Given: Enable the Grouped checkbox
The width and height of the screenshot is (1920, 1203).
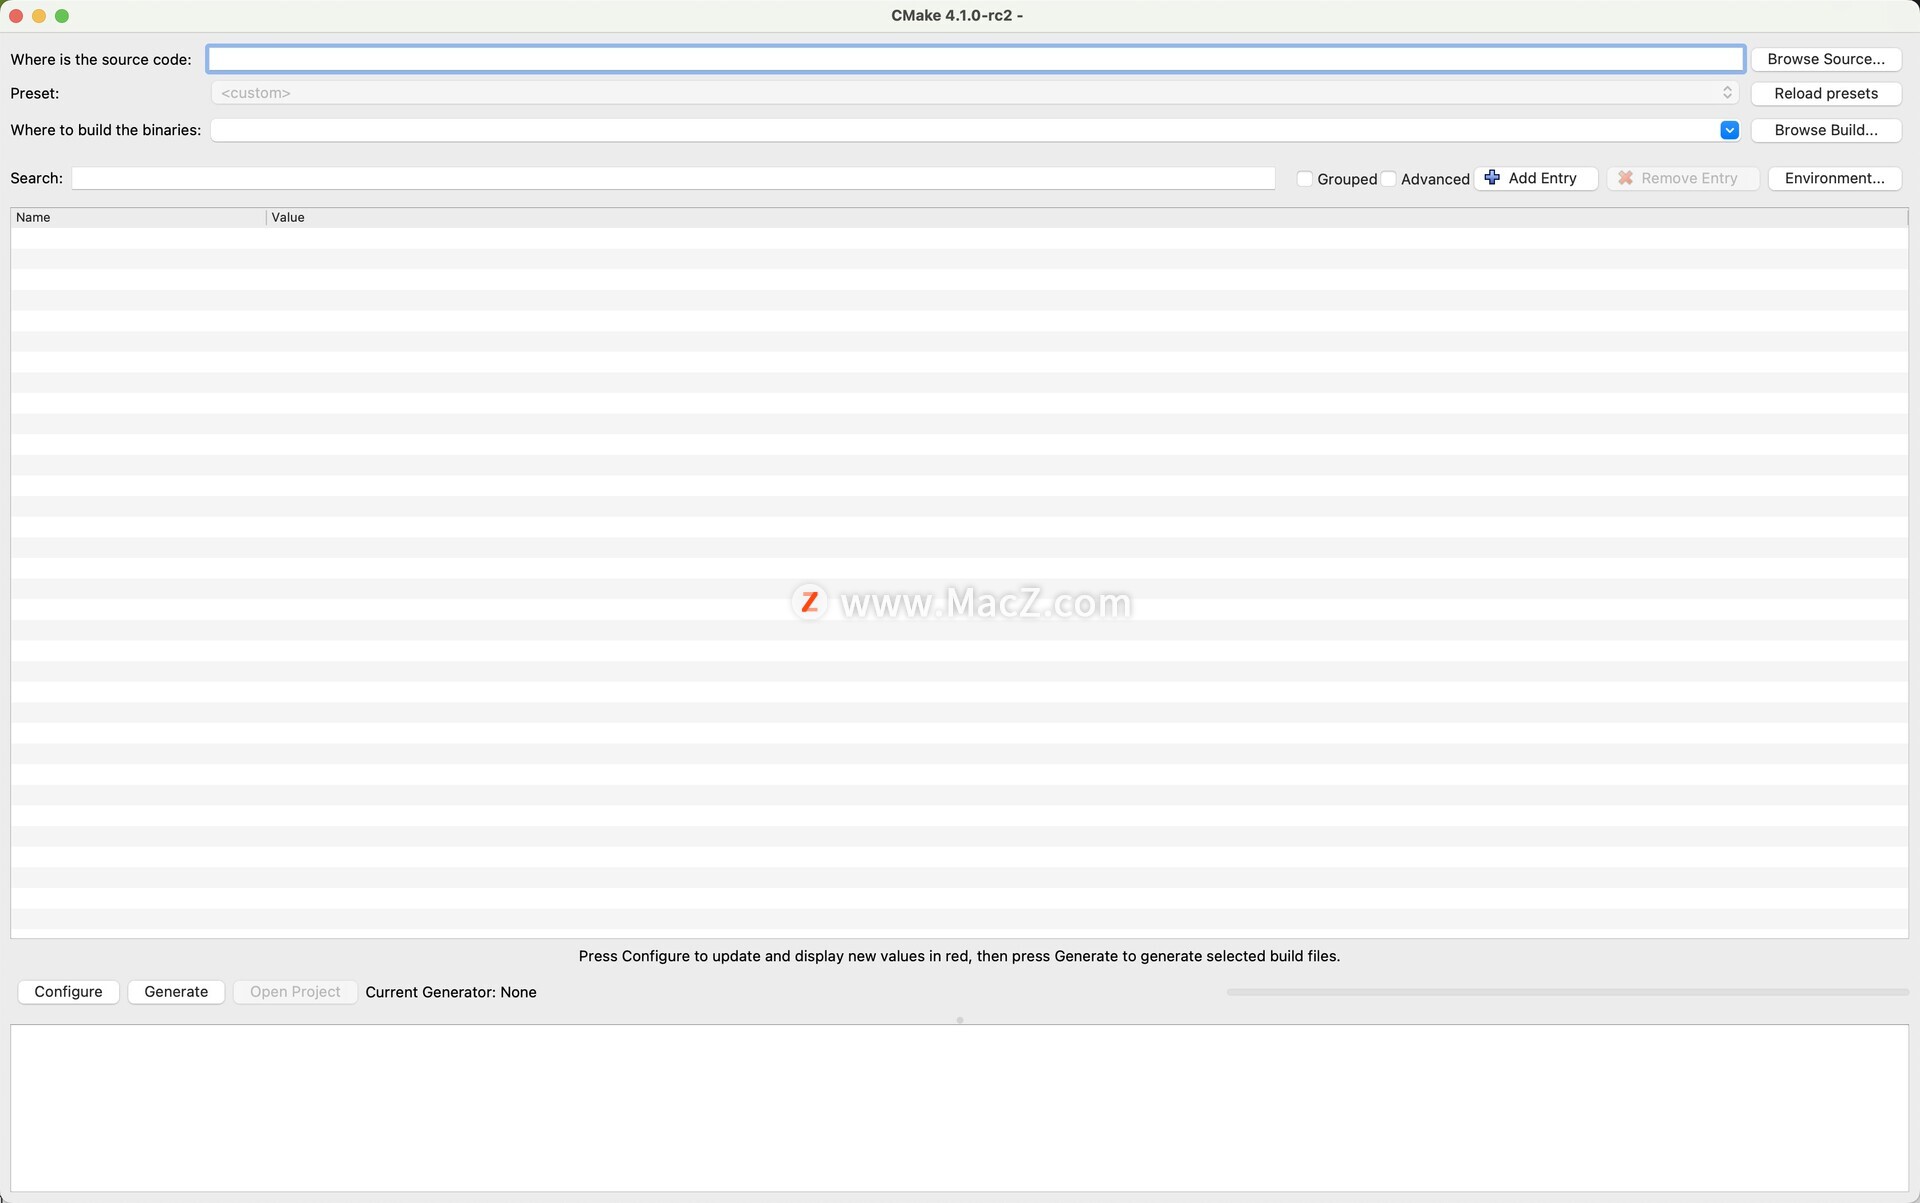Looking at the screenshot, I should click(x=1304, y=179).
